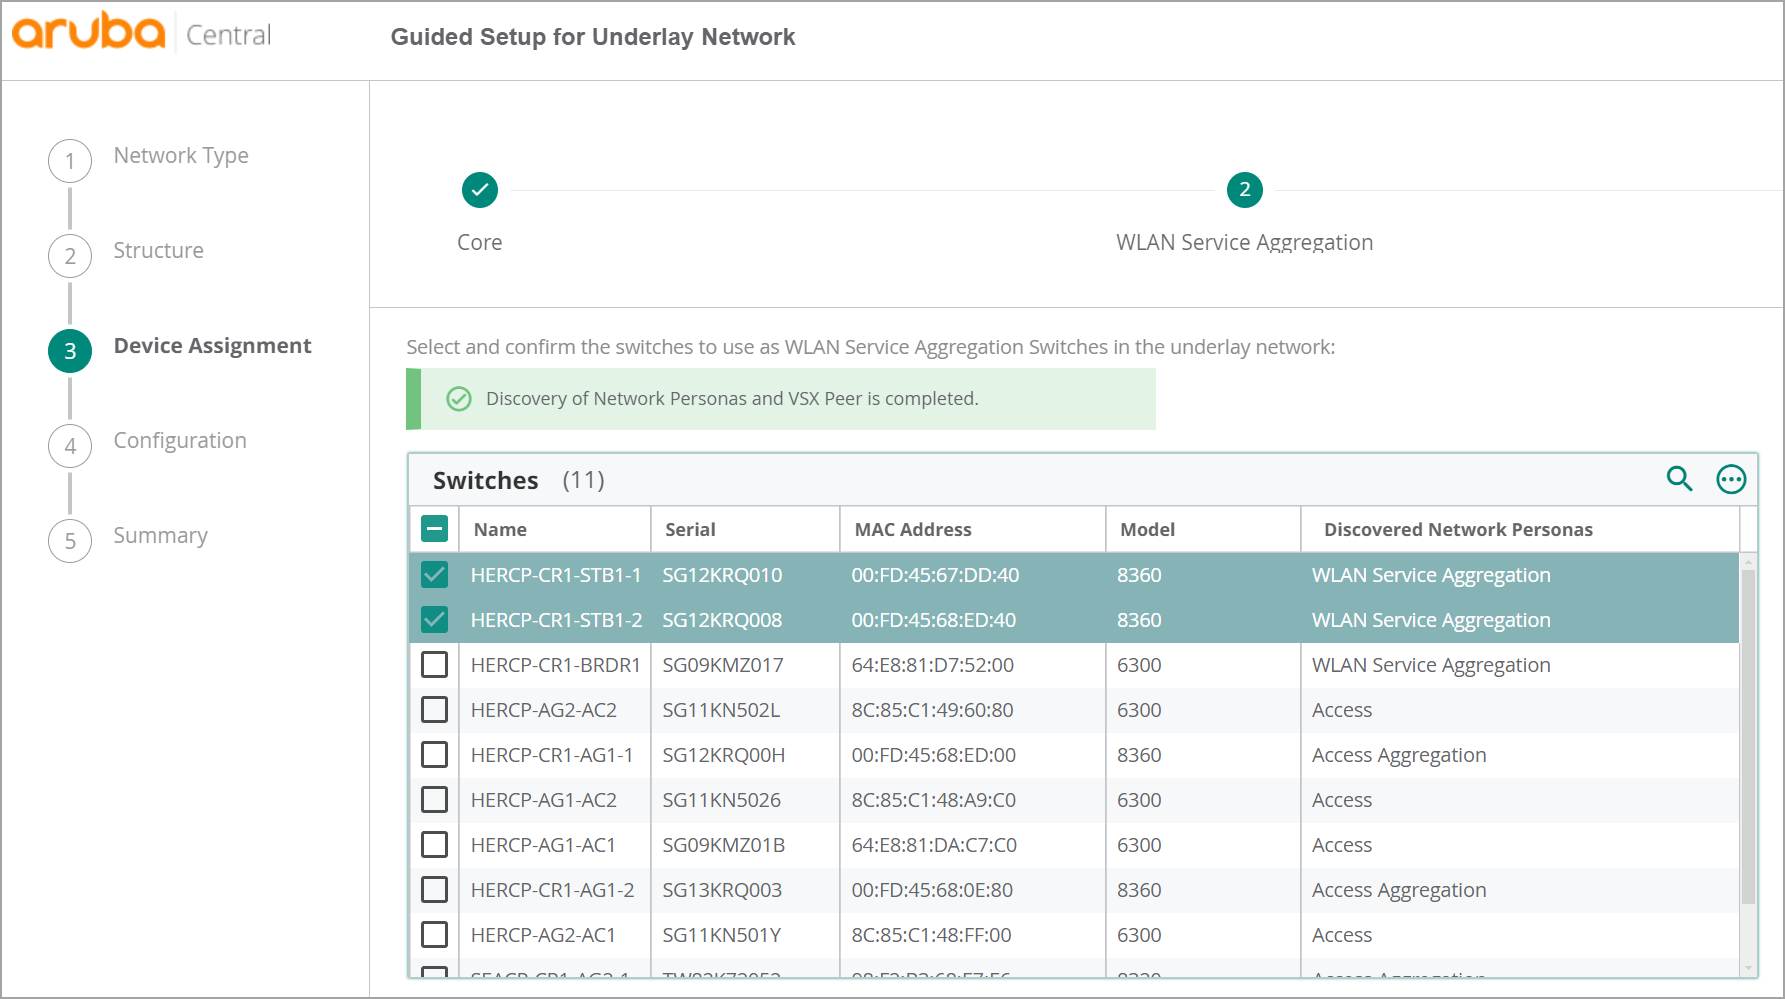
Task: Uncheck the HERCP-CR1-STB1-1 switch
Action: (434, 575)
